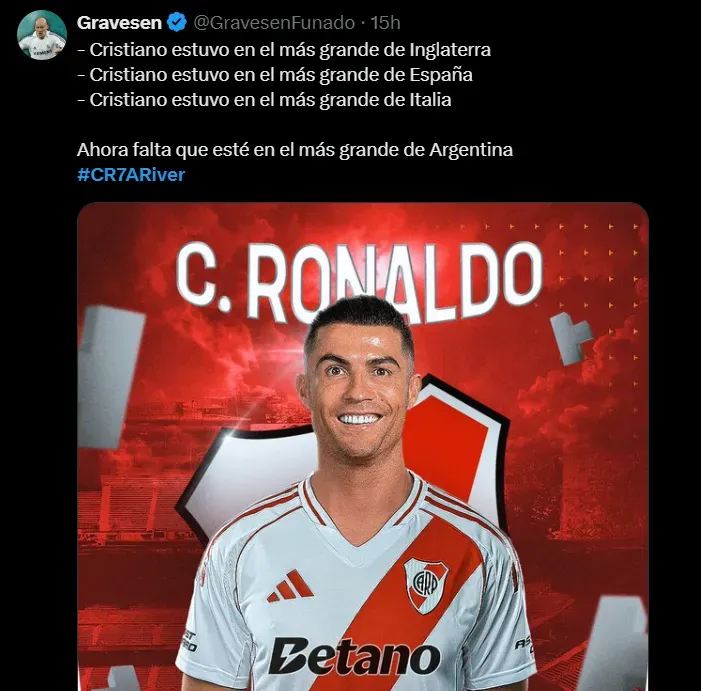Open the @GravesenFunado handle
The width and height of the screenshot is (701, 691).
point(274,22)
